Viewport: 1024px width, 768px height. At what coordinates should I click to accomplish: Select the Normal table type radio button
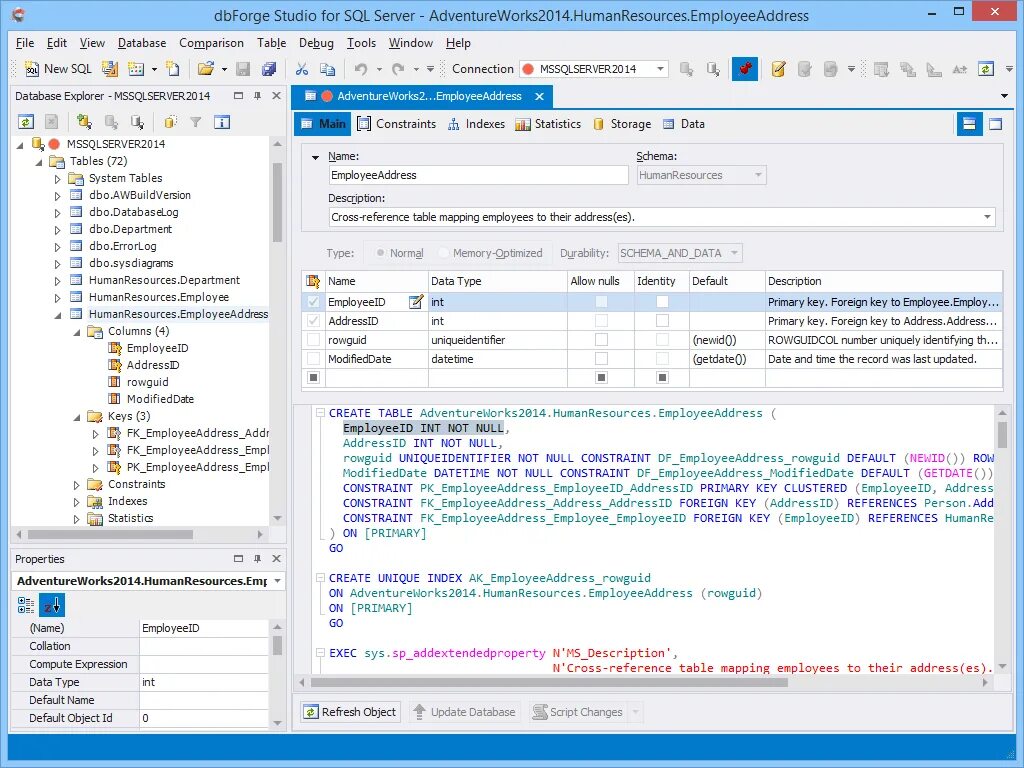(x=380, y=253)
